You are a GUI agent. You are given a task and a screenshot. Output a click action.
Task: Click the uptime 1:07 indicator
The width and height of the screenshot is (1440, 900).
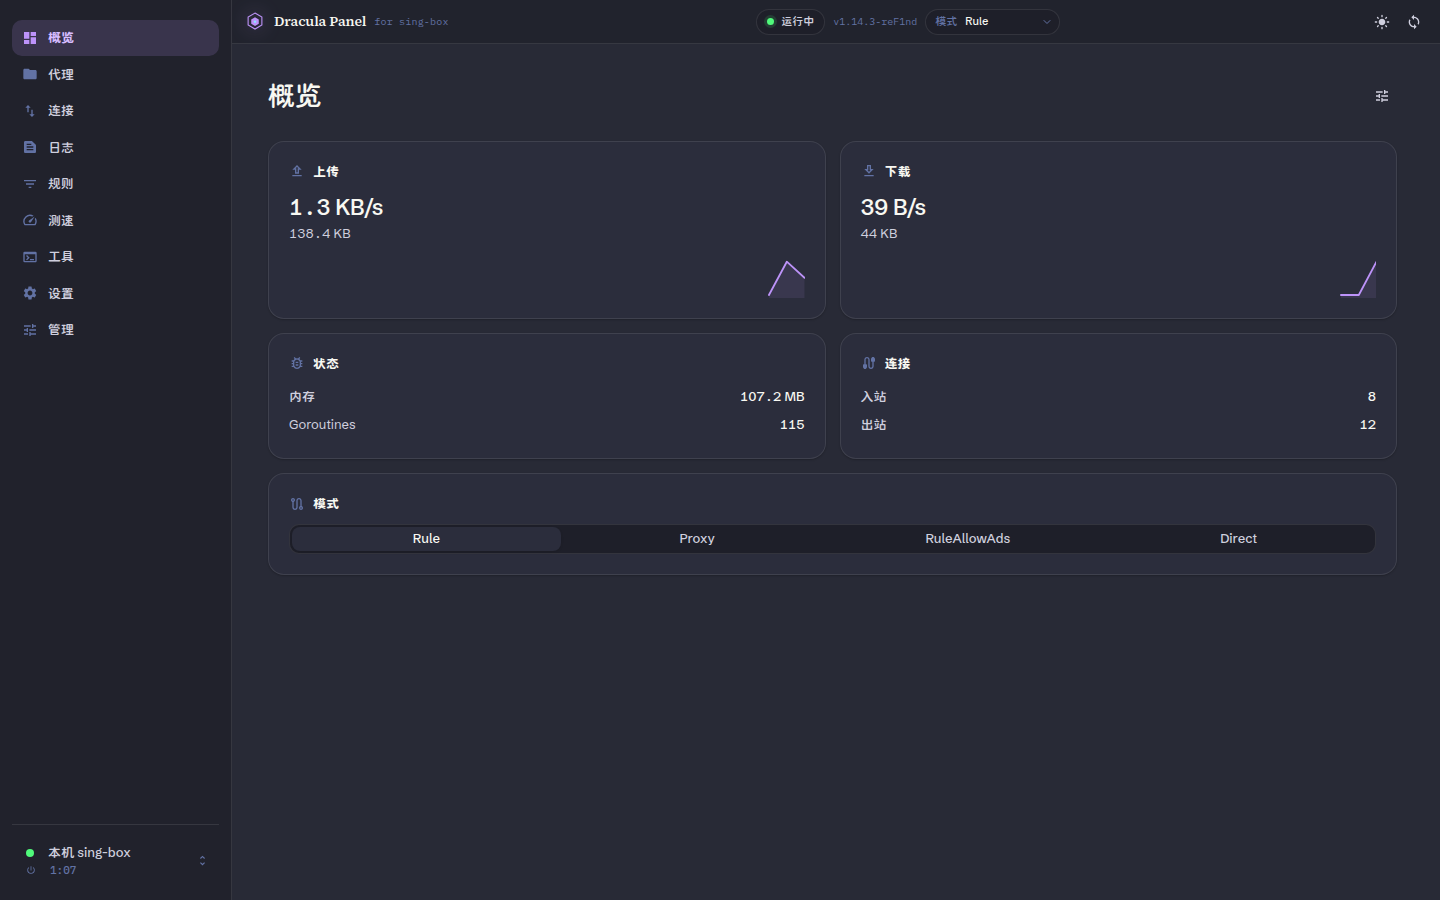click(63, 871)
